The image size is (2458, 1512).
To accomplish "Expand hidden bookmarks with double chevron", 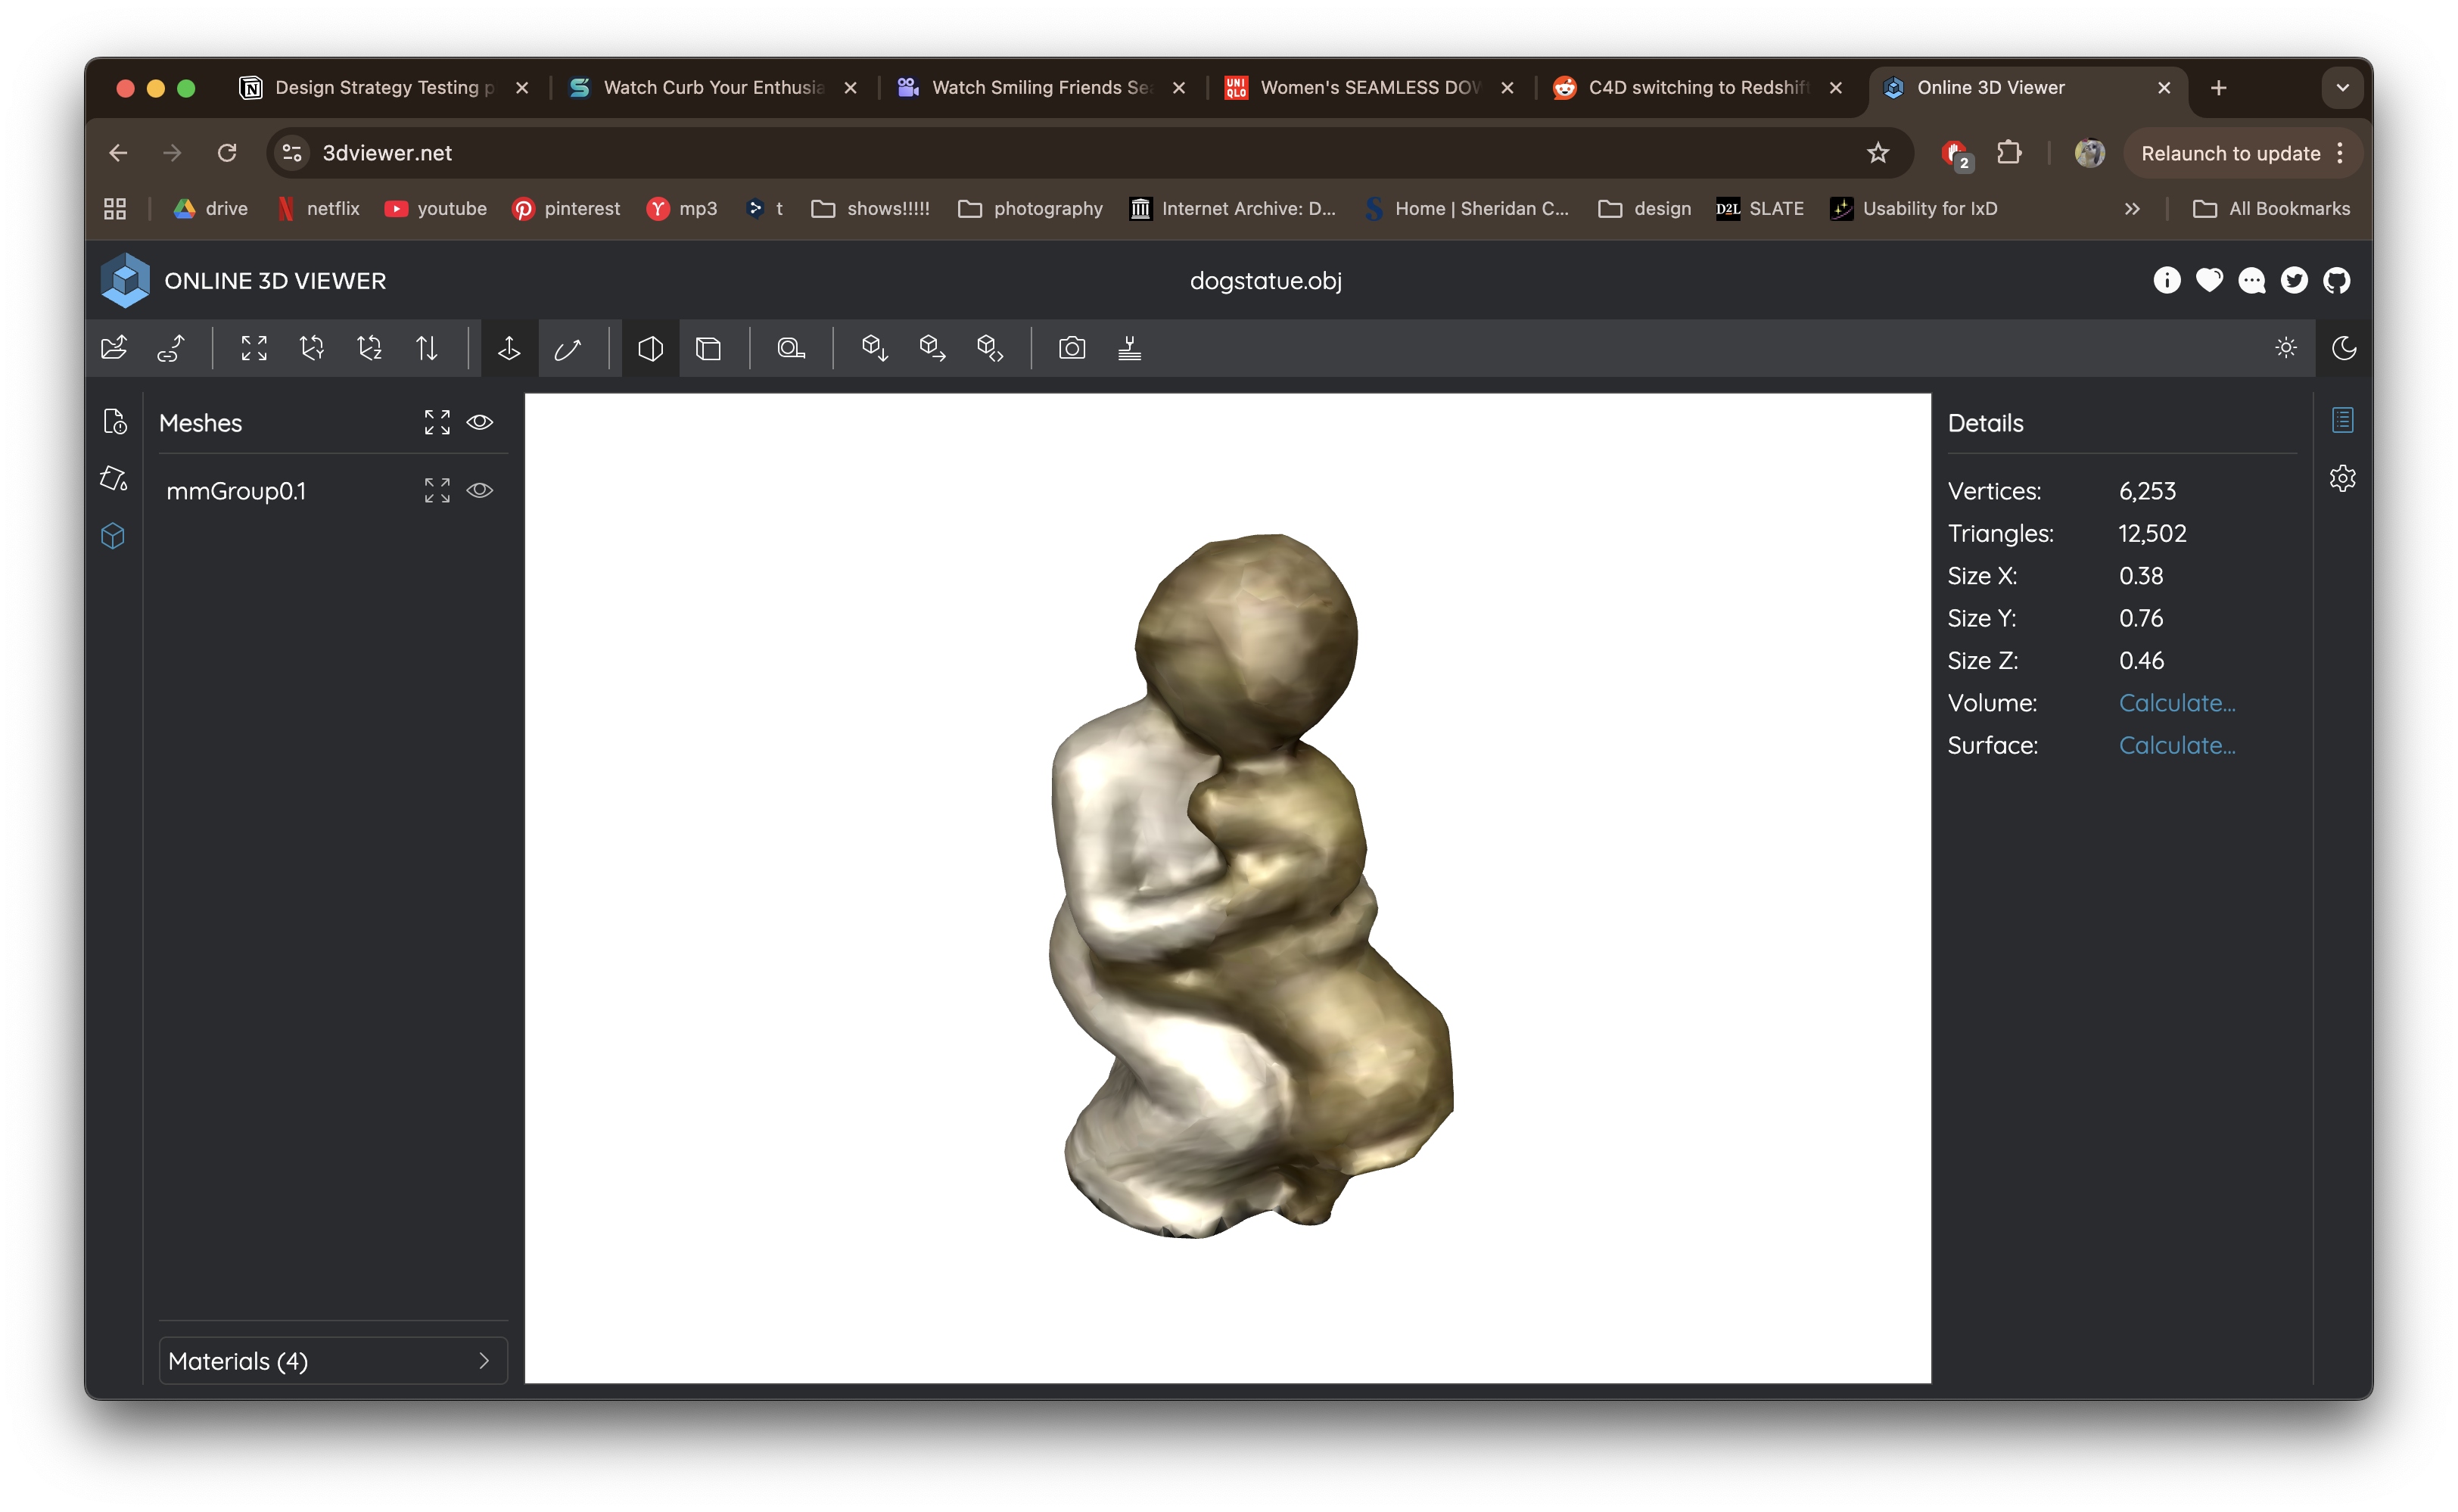I will [2132, 209].
